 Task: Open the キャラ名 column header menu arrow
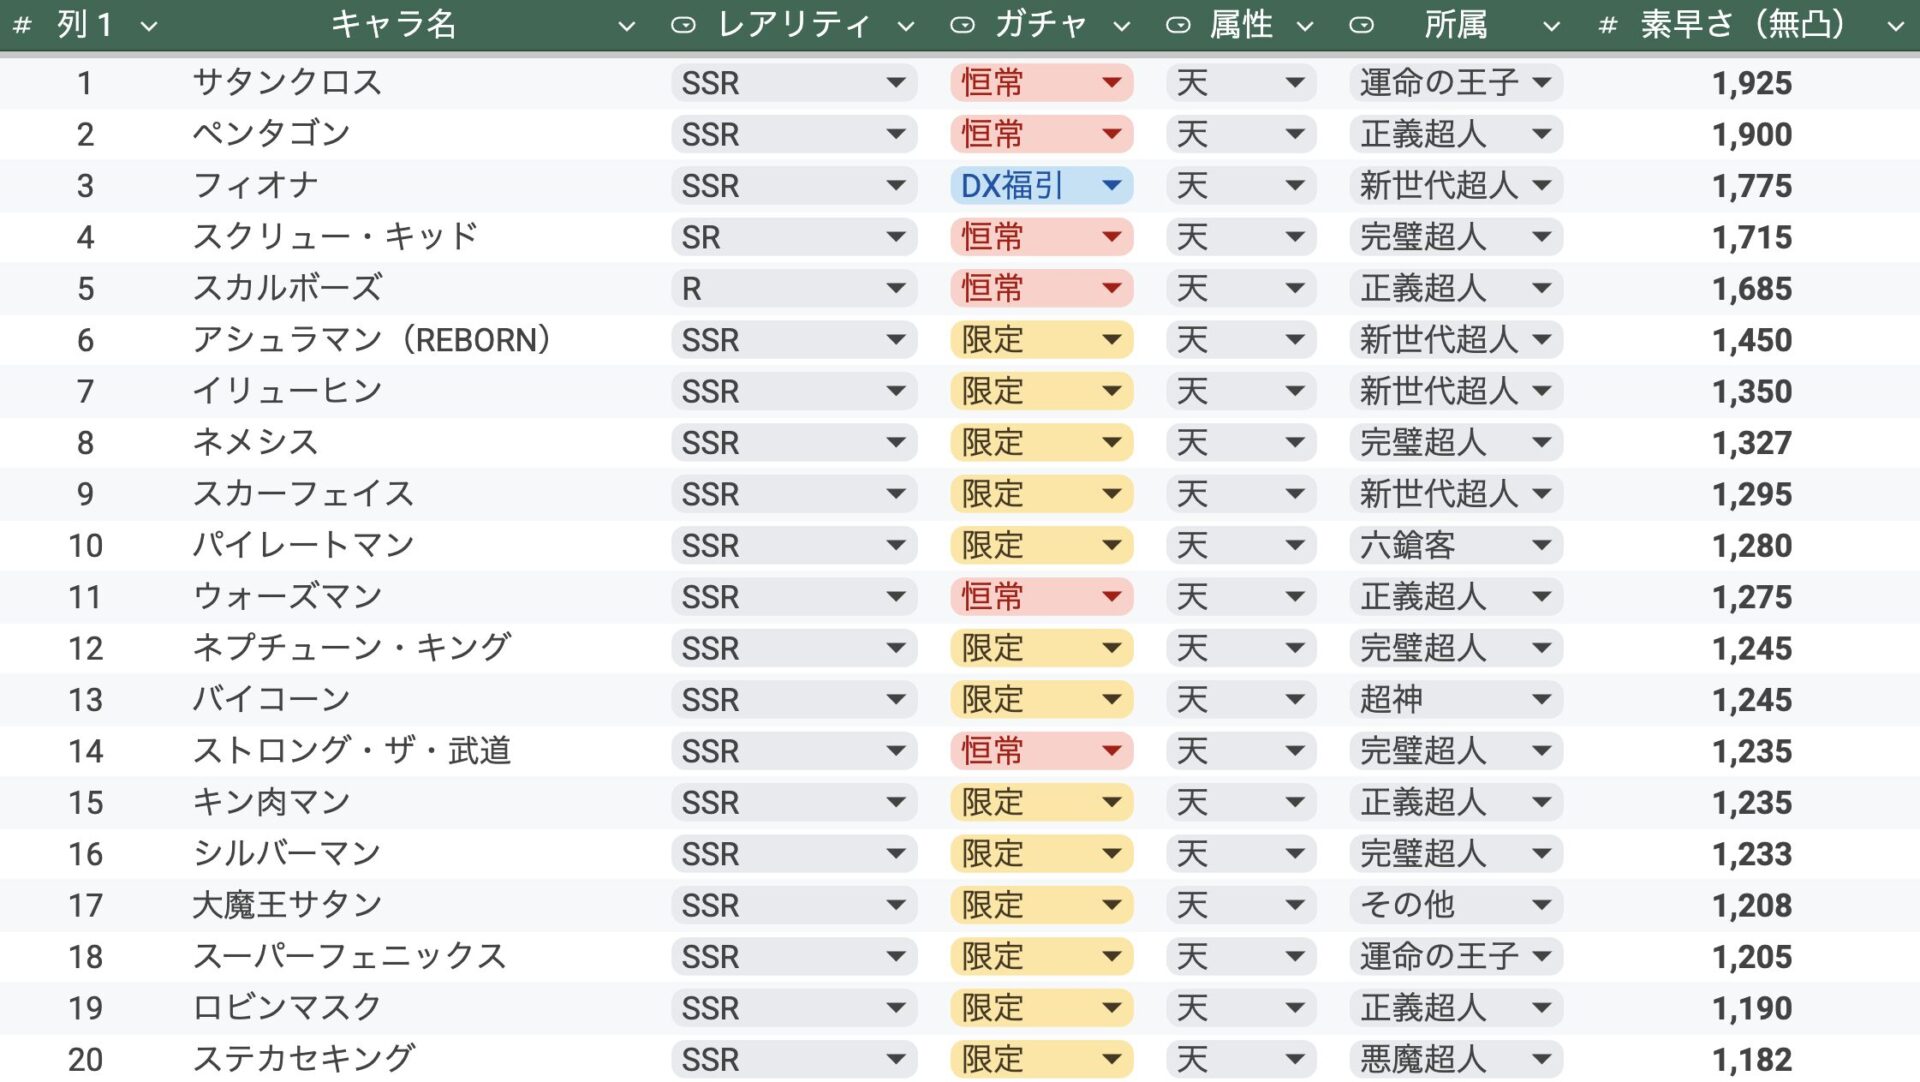[627, 27]
